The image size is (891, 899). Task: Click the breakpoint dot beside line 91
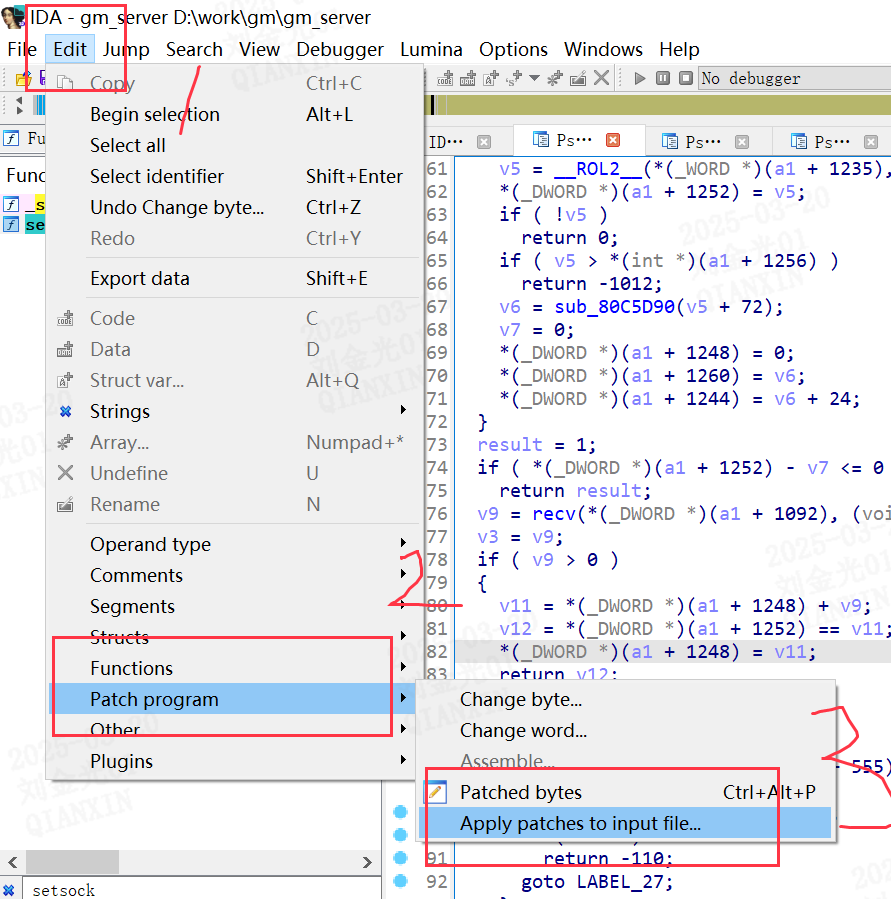[400, 858]
